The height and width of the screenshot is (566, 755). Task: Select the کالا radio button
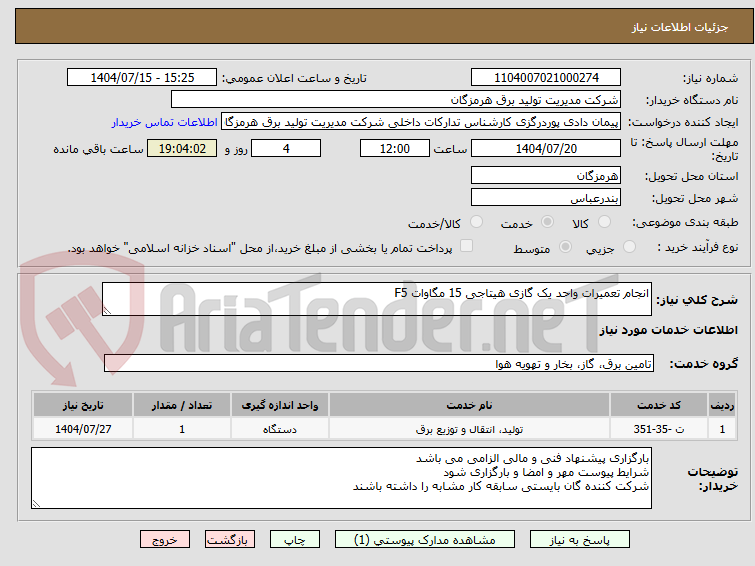604,222
